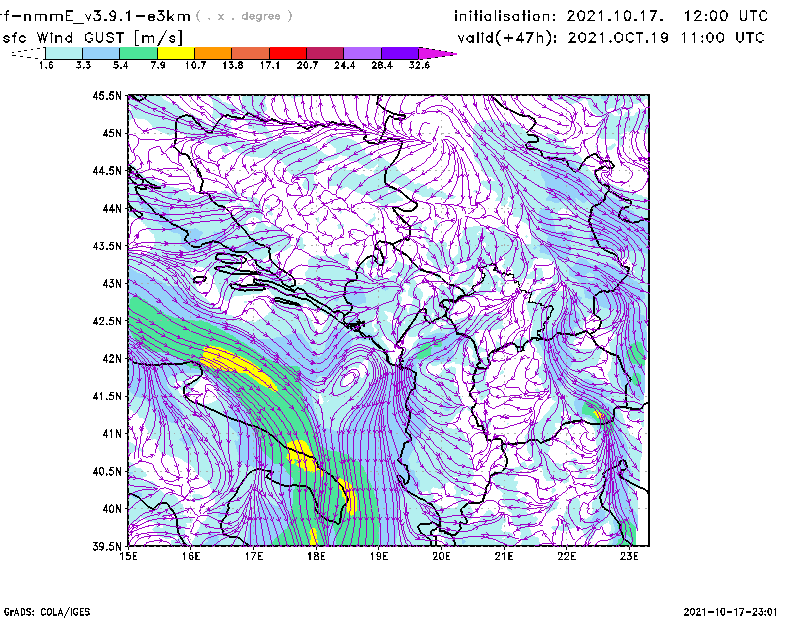The width and height of the screenshot is (800, 618).
Task: Click the 16E longitude label
Action: tap(191, 556)
